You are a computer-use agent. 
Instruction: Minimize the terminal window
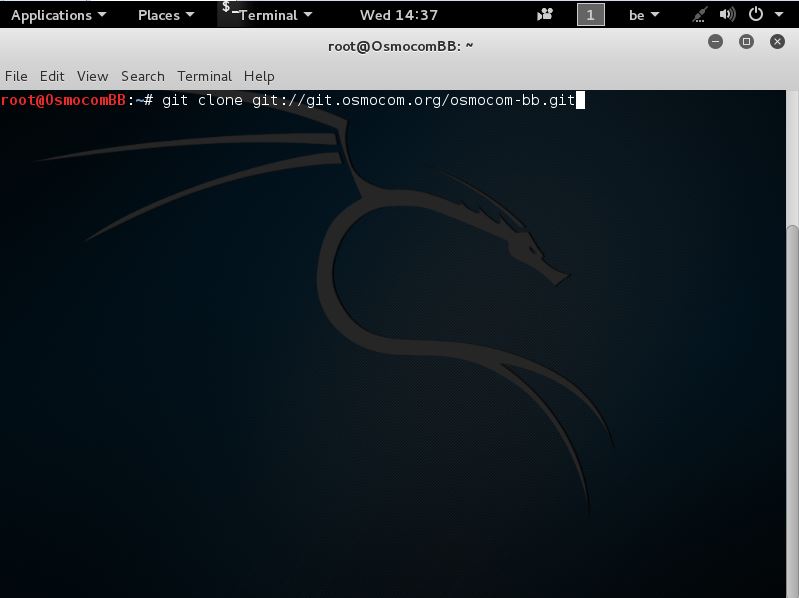(x=715, y=42)
